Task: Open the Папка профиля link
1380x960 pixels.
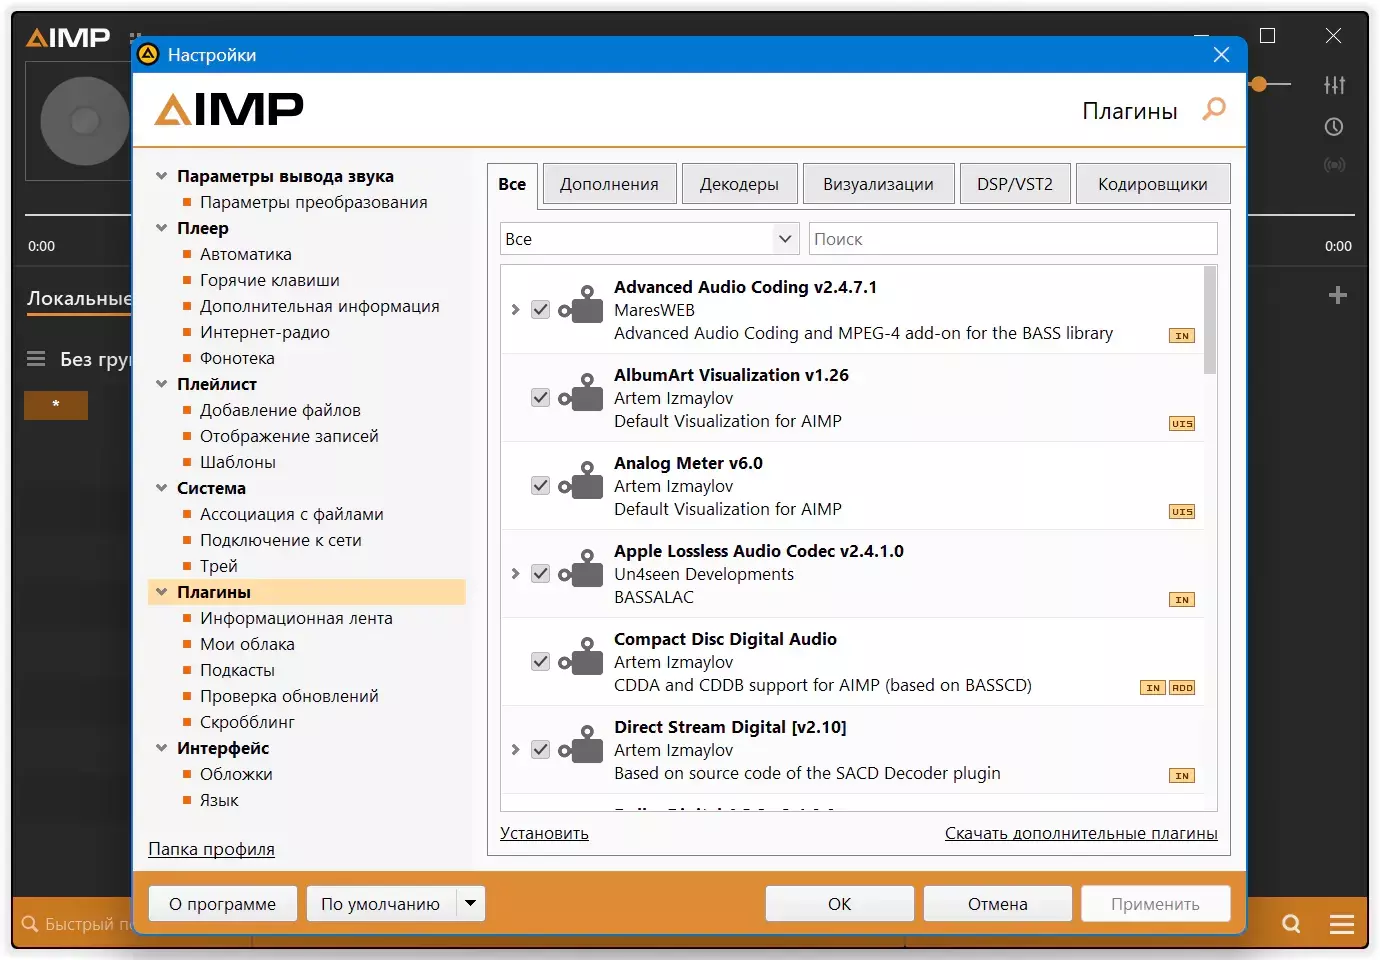Action: 211,849
